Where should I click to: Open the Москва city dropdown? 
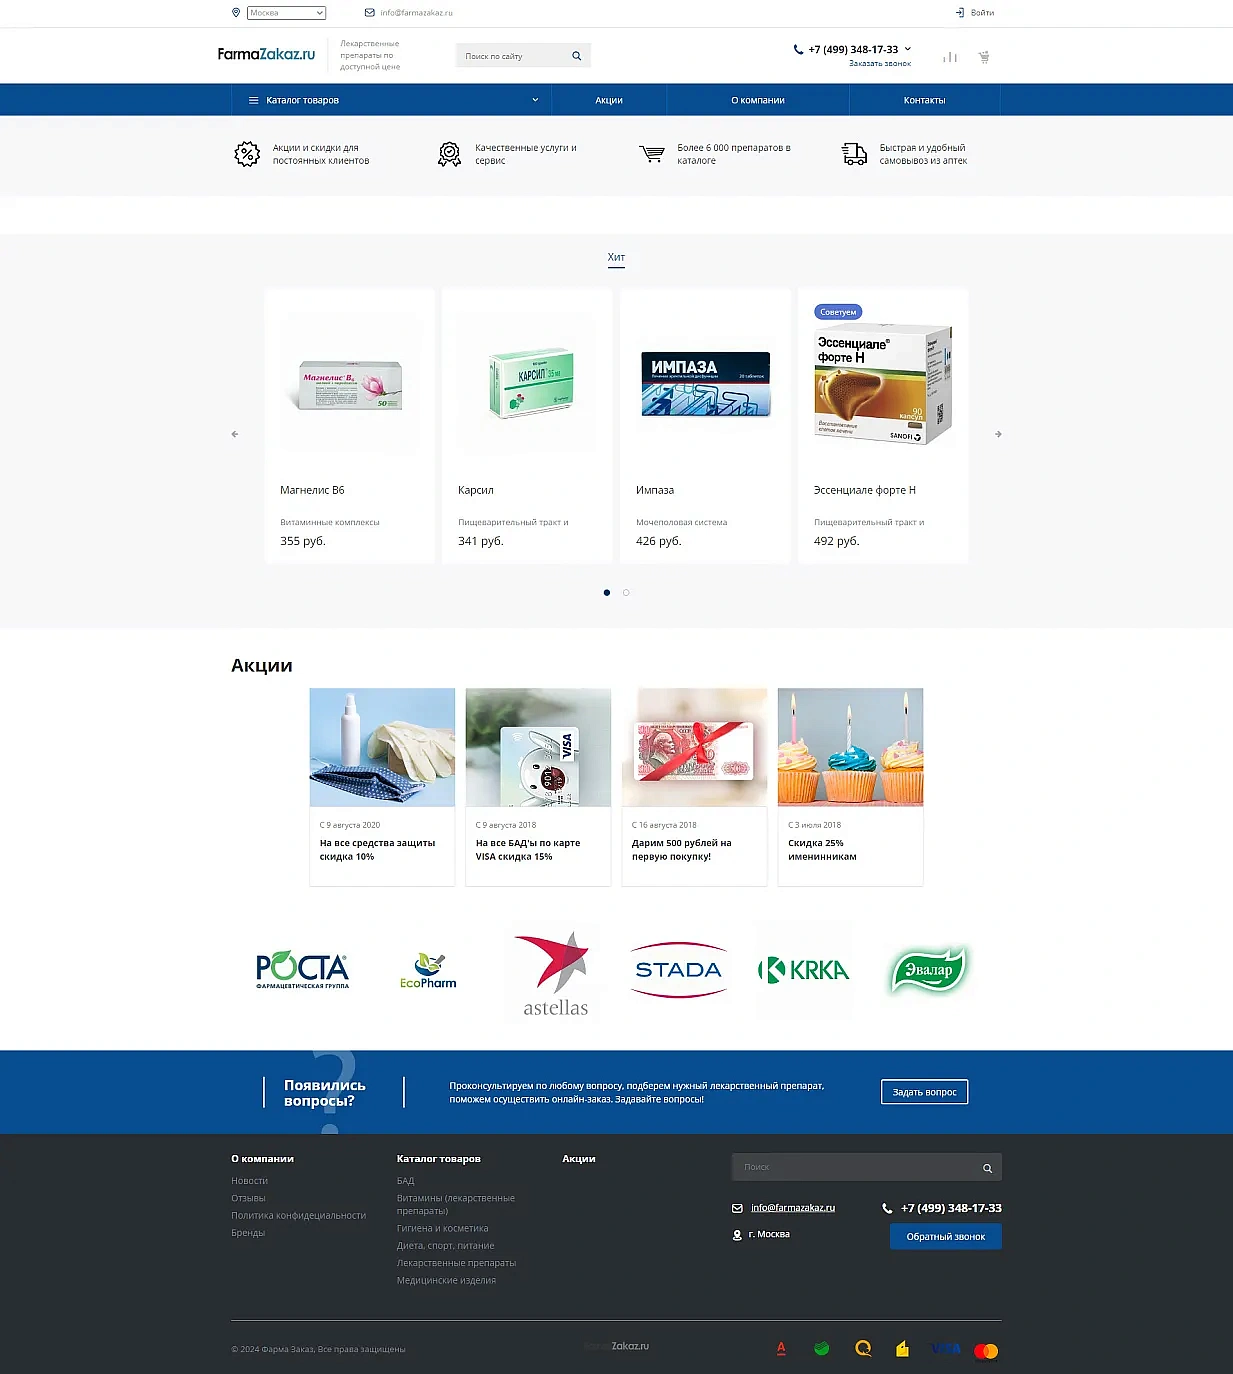pos(286,13)
